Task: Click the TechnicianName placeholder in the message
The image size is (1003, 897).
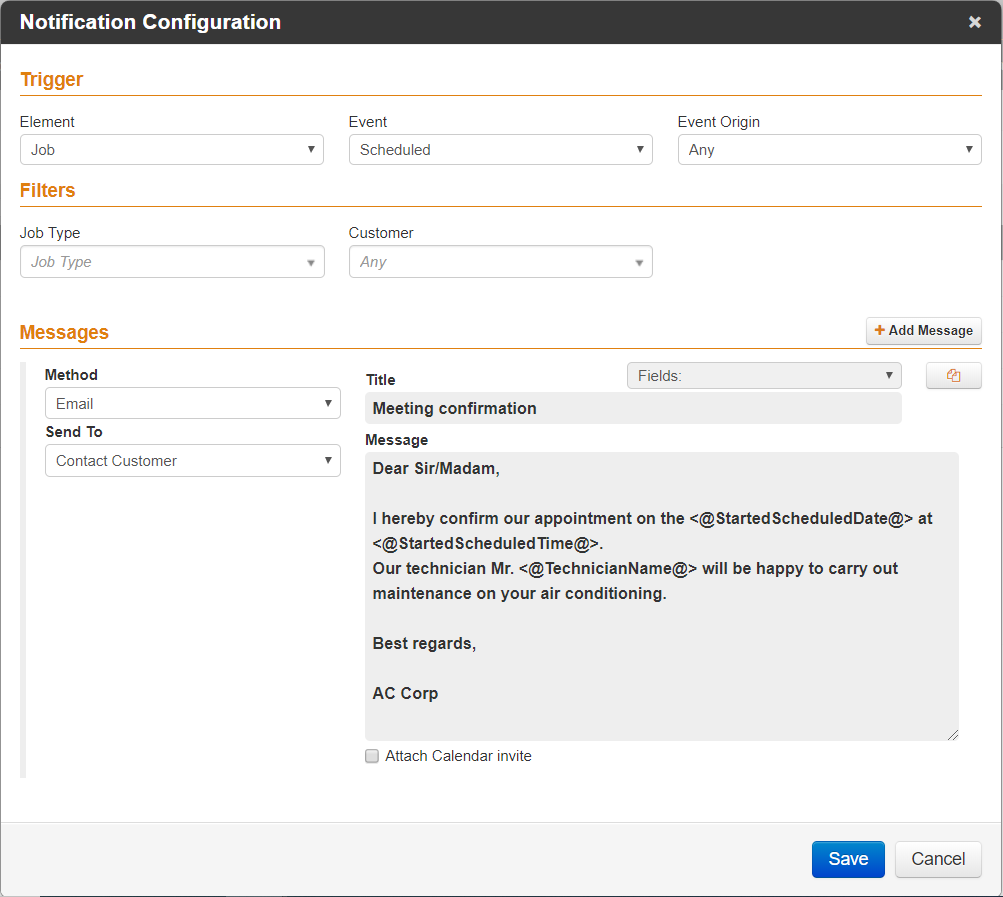Action: pyautogui.click(x=608, y=569)
